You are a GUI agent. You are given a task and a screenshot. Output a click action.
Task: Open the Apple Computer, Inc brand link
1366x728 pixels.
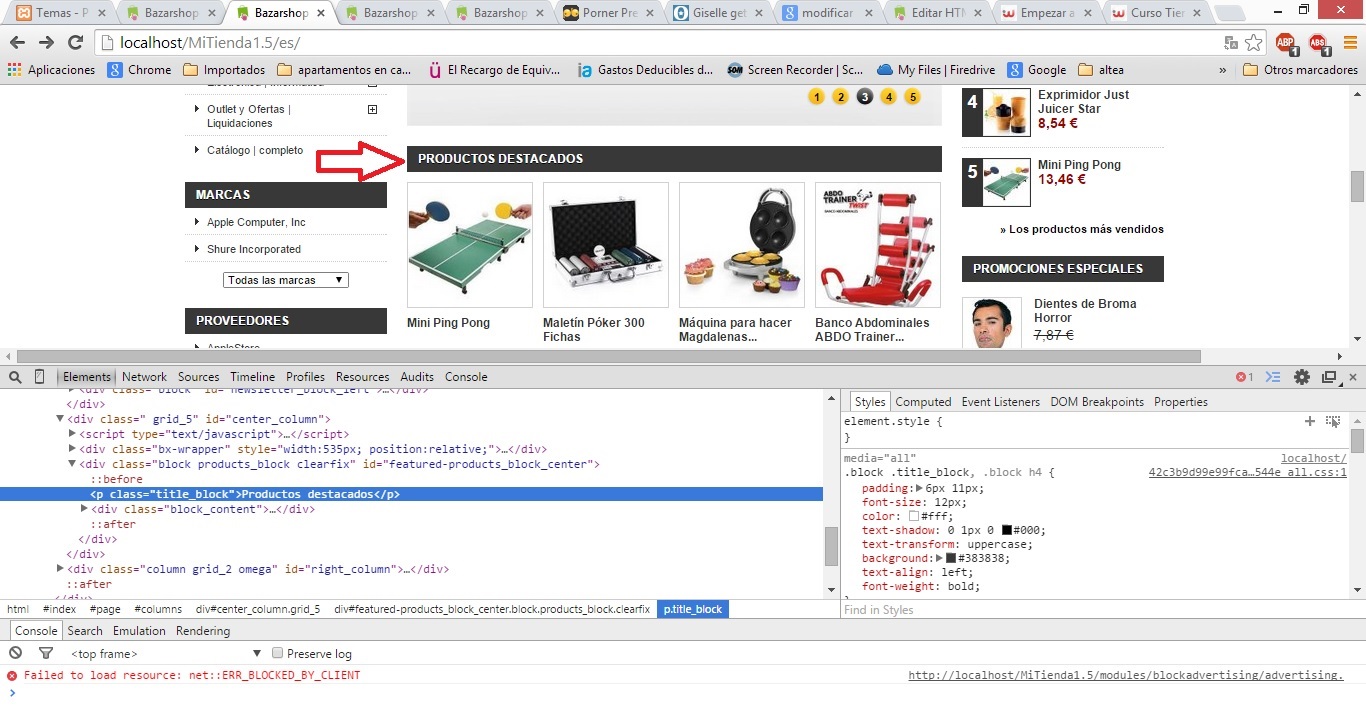[x=256, y=222]
